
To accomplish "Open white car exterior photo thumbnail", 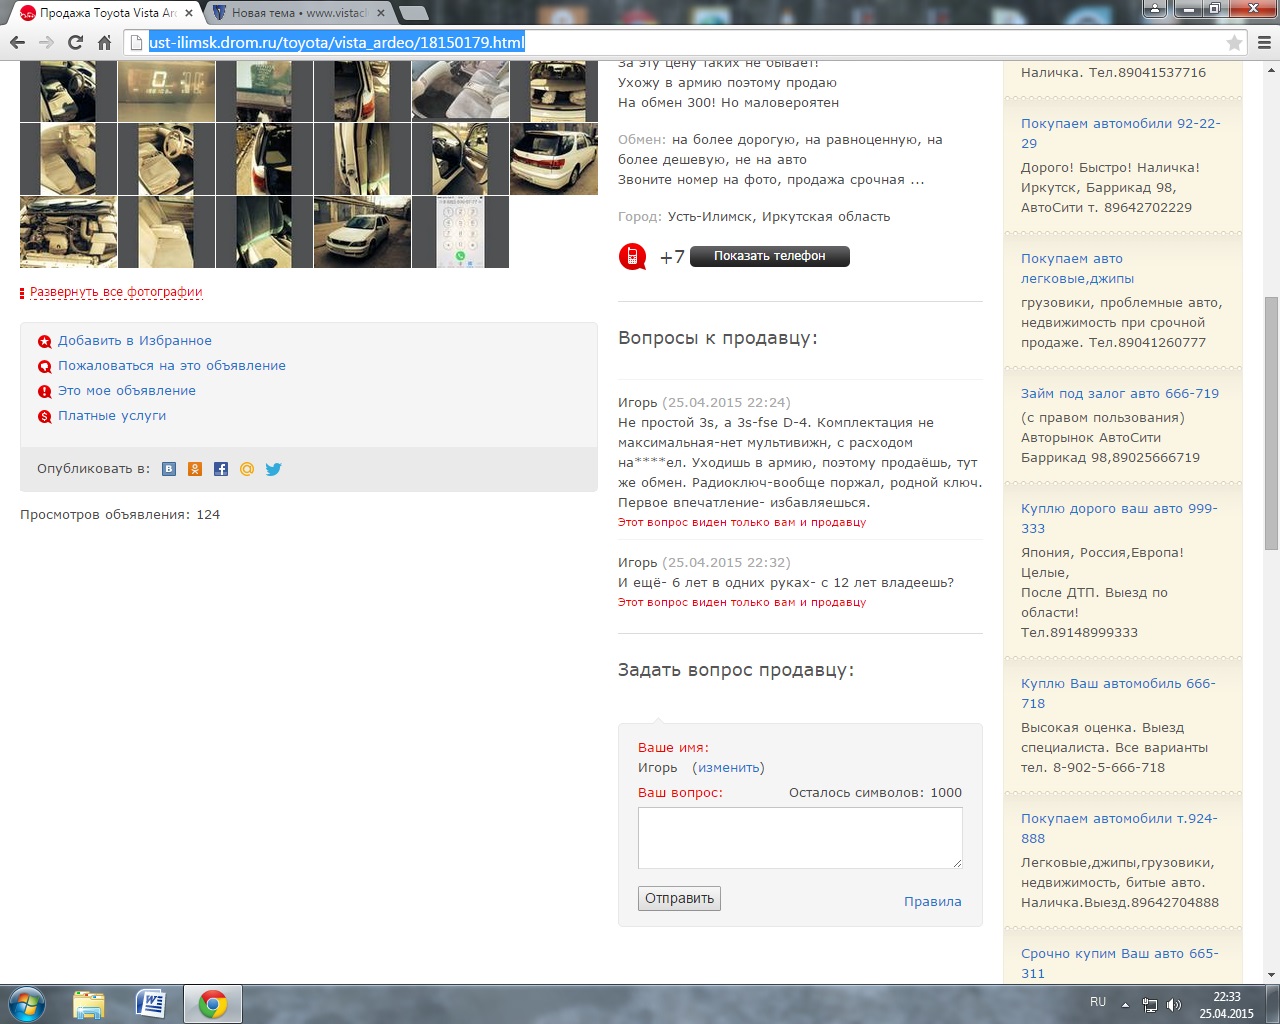I will [554, 159].
